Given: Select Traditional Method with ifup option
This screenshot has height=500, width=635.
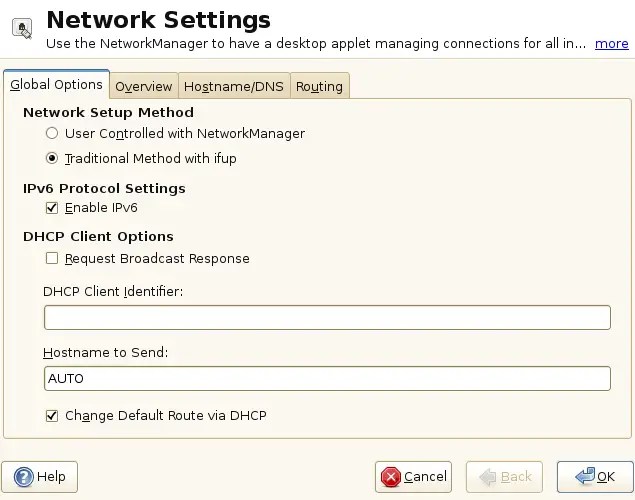Looking at the screenshot, I should (x=52, y=158).
